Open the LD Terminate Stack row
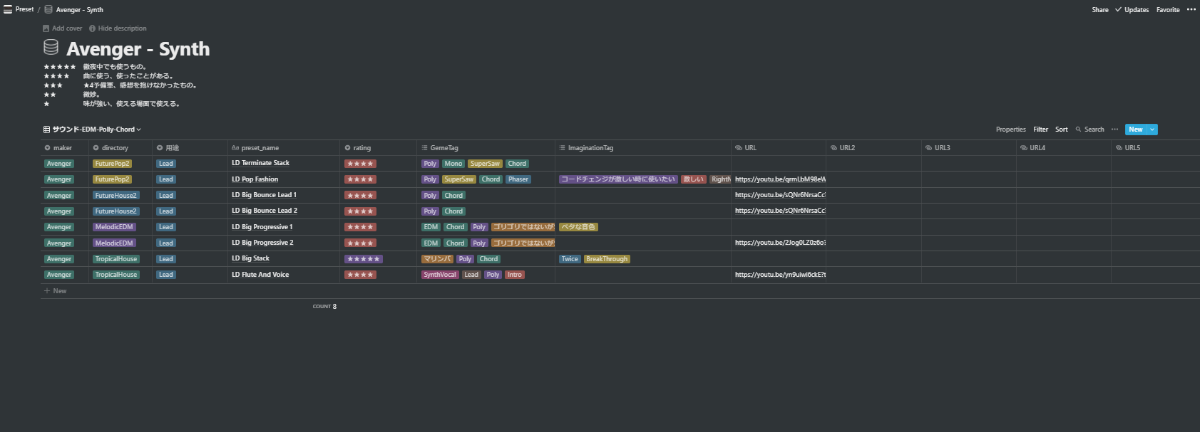Viewport: 1200px width, 432px height. pyautogui.click(x=260, y=163)
